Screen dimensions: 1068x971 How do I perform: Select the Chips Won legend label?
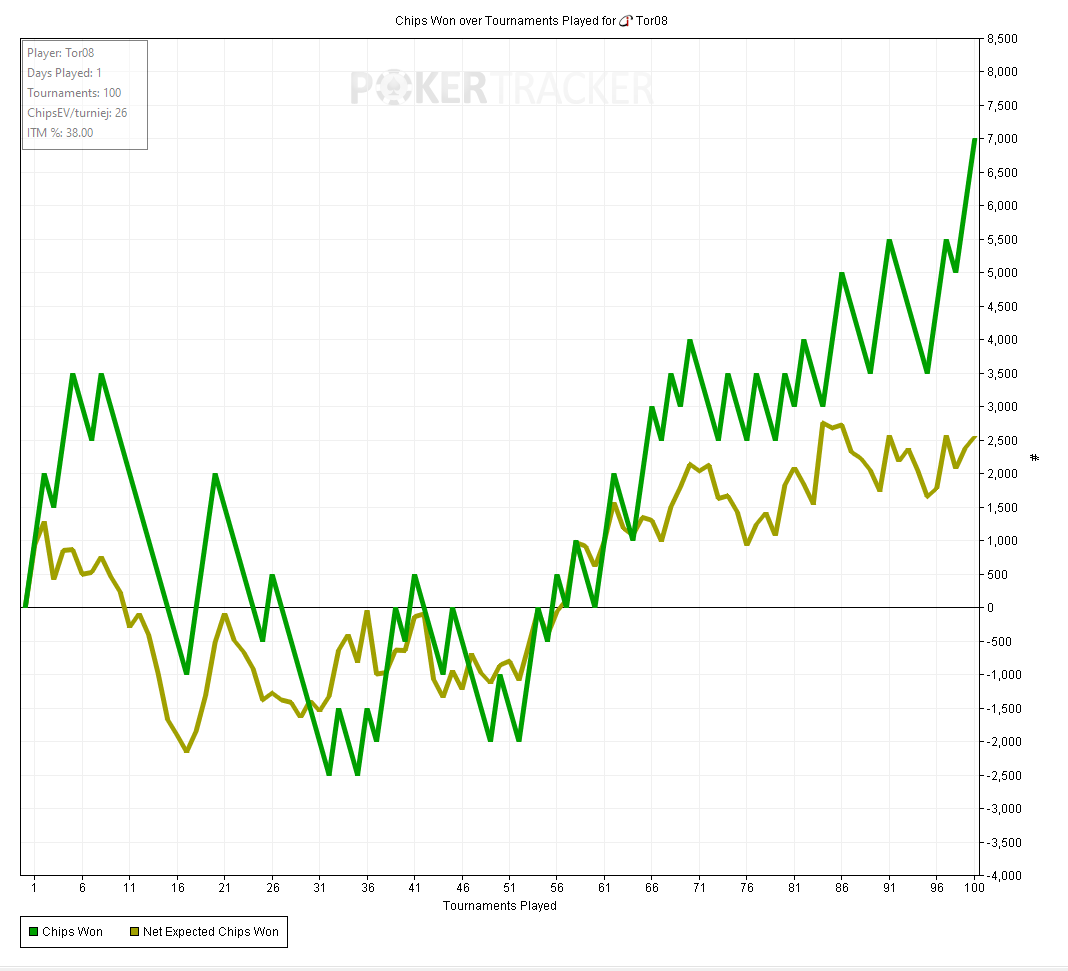tap(72, 932)
